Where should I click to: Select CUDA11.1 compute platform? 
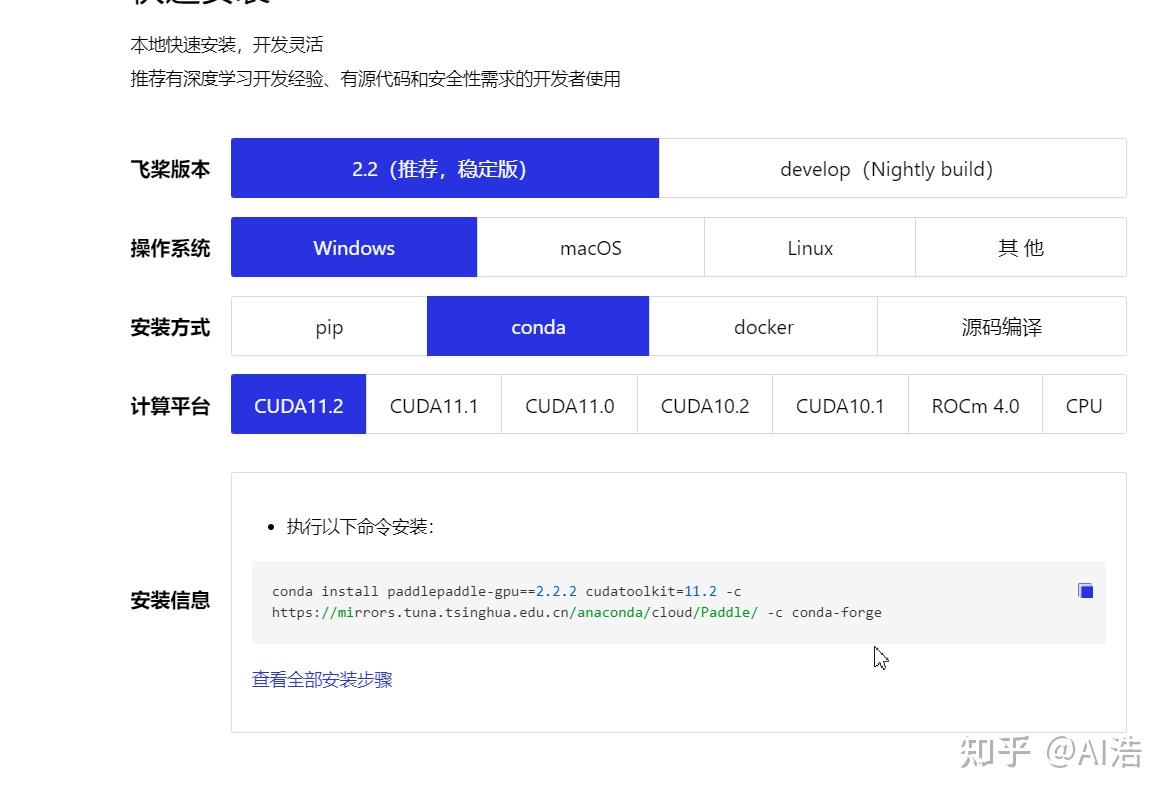(x=433, y=404)
